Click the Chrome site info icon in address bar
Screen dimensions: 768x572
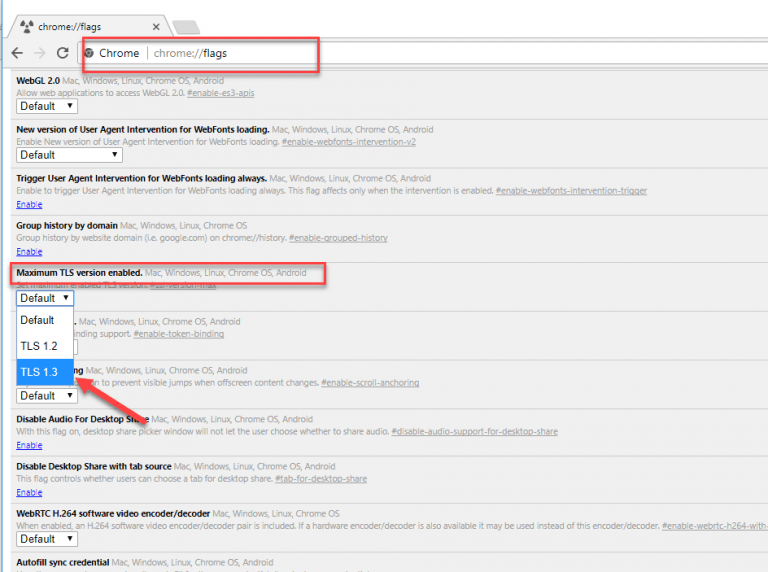click(89, 53)
